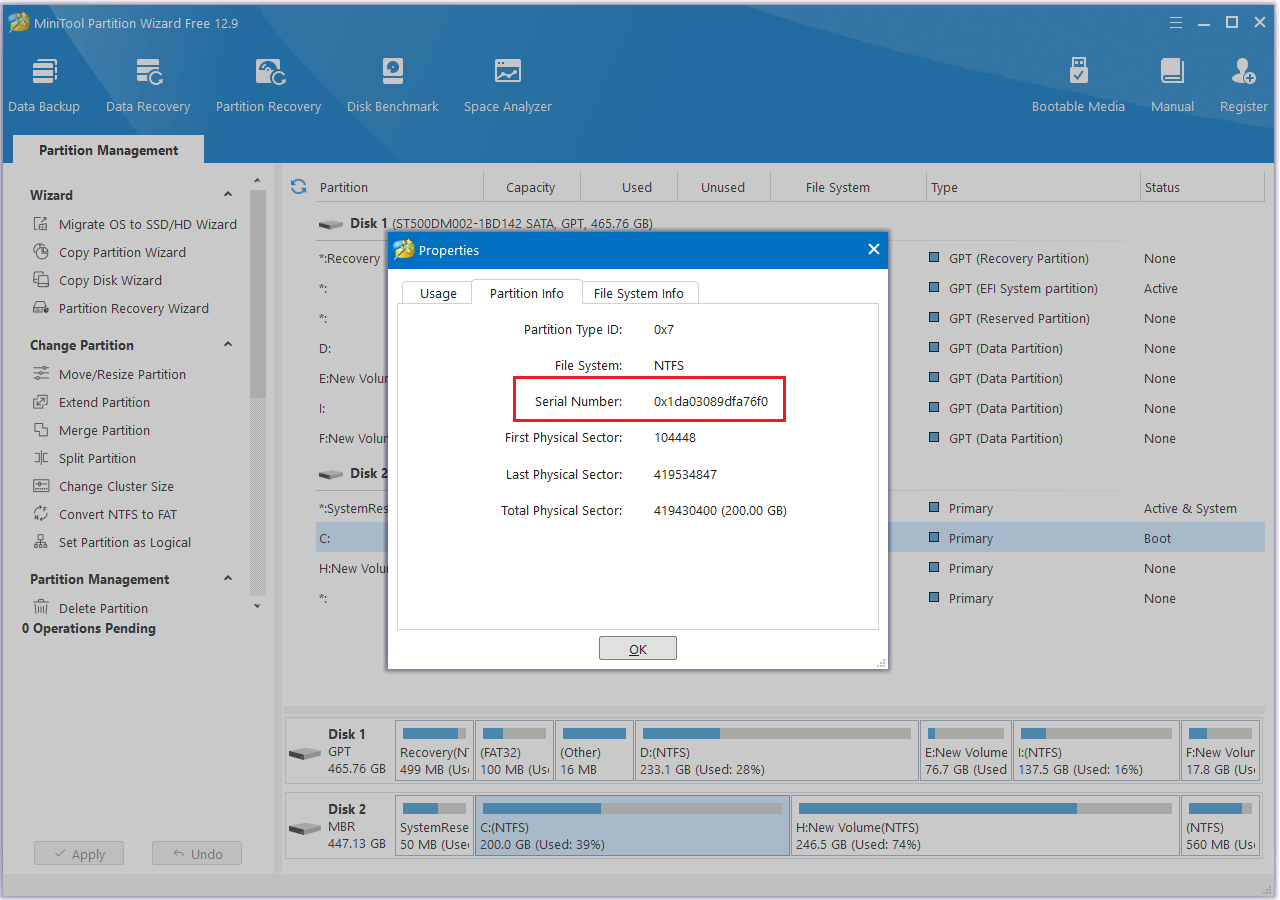Choose Split Partition
The image size is (1280, 900).
[x=84, y=458]
